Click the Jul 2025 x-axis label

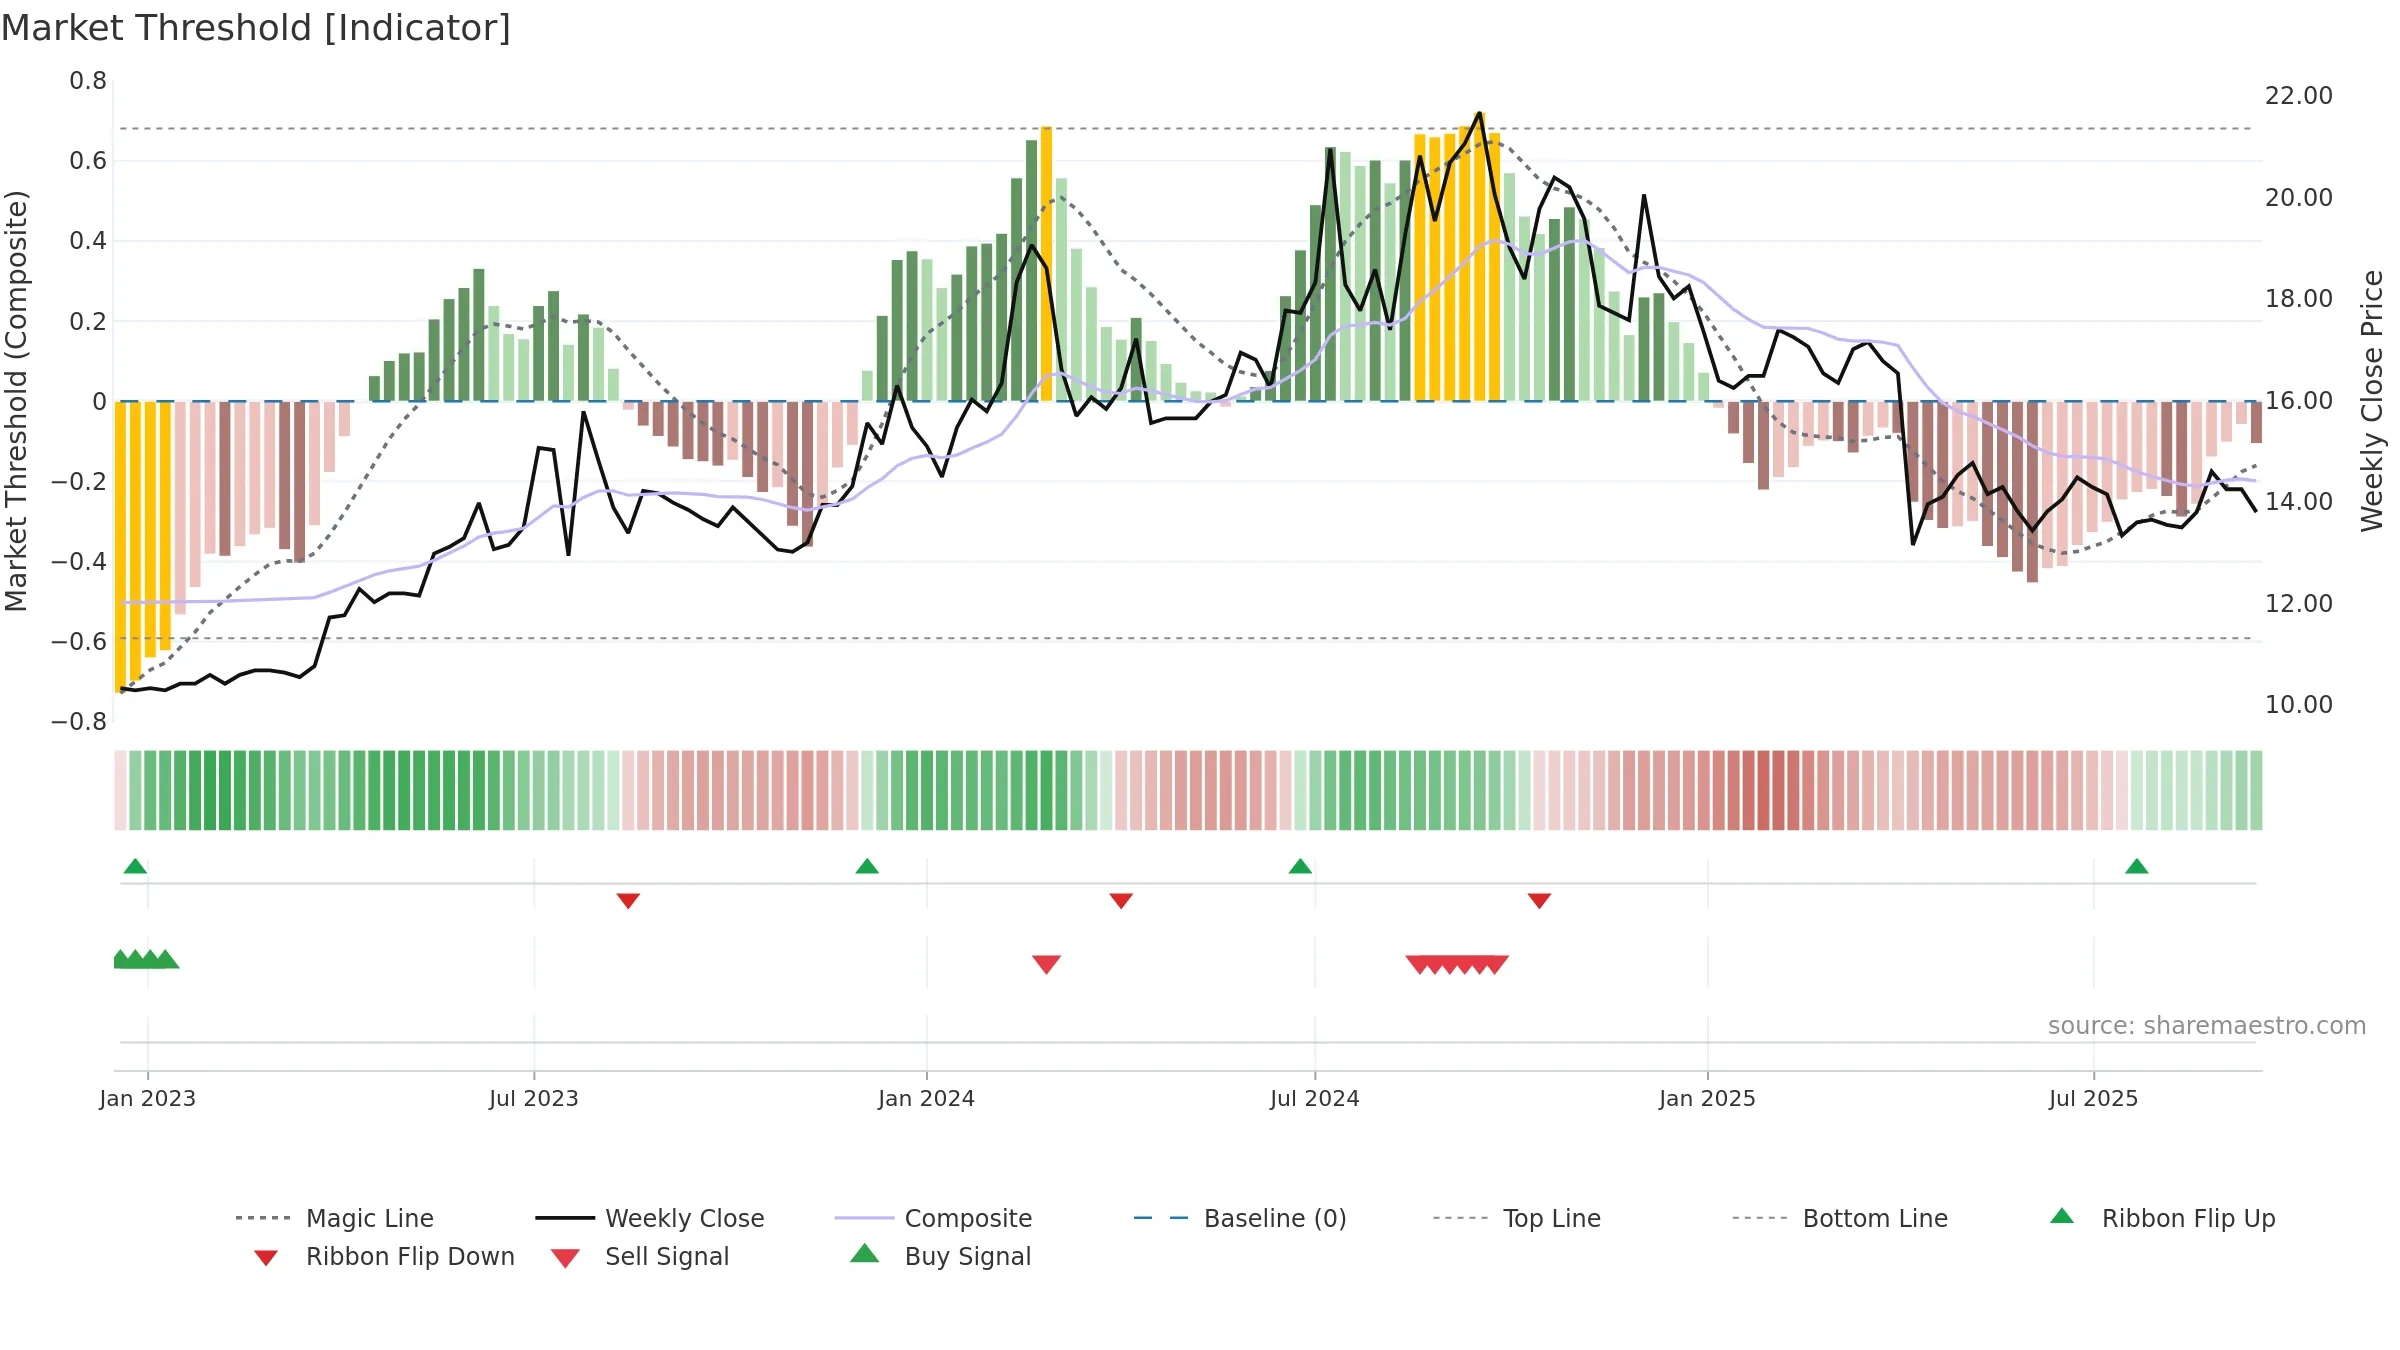pos(2094,1098)
